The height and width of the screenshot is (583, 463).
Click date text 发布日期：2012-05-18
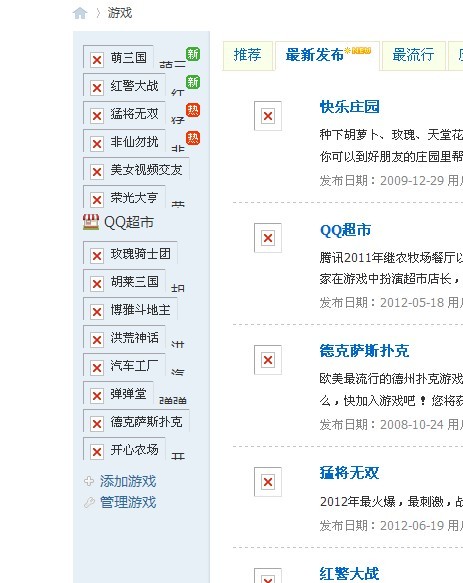382,303
